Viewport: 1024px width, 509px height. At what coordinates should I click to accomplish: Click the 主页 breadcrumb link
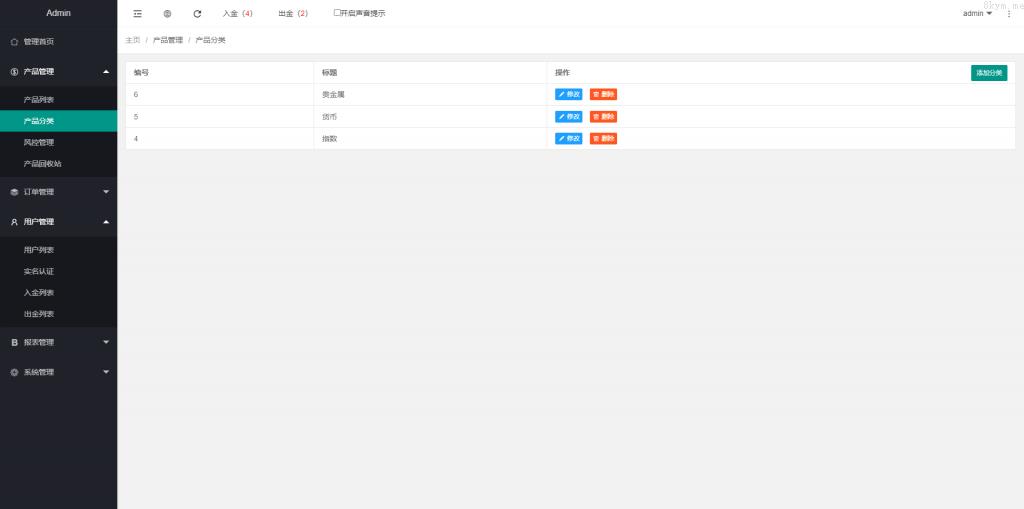pos(133,40)
